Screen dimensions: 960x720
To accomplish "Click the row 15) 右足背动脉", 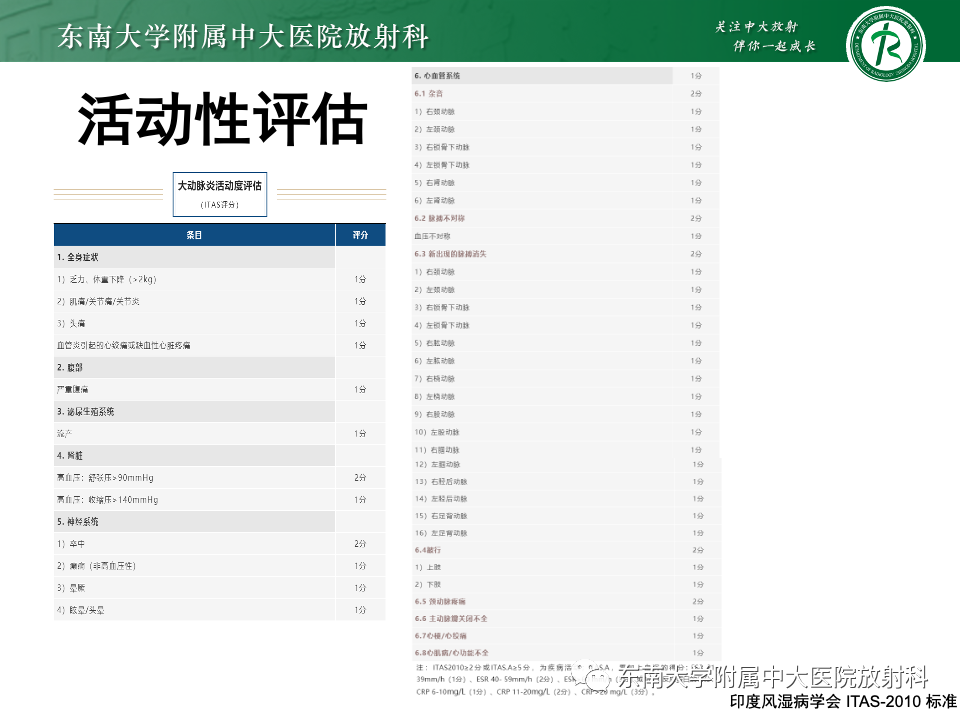I will click(x=566, y=516).
